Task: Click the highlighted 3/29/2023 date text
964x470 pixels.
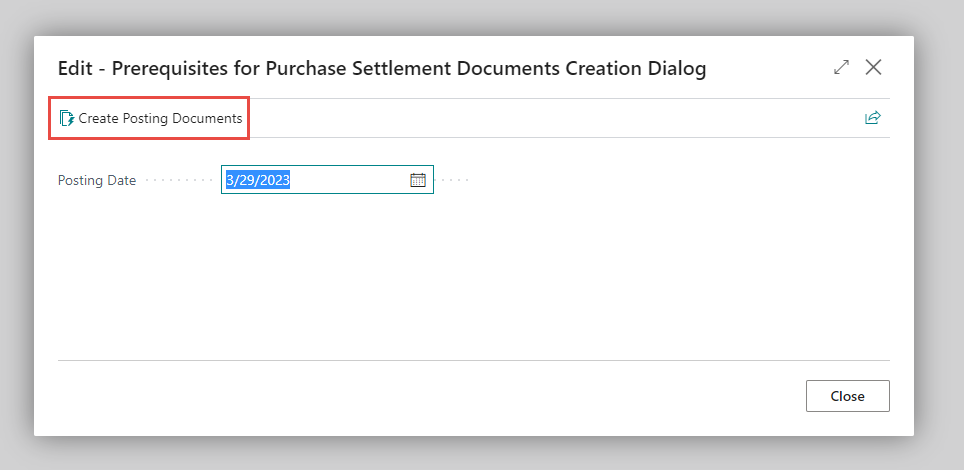Action: [258, 180]
